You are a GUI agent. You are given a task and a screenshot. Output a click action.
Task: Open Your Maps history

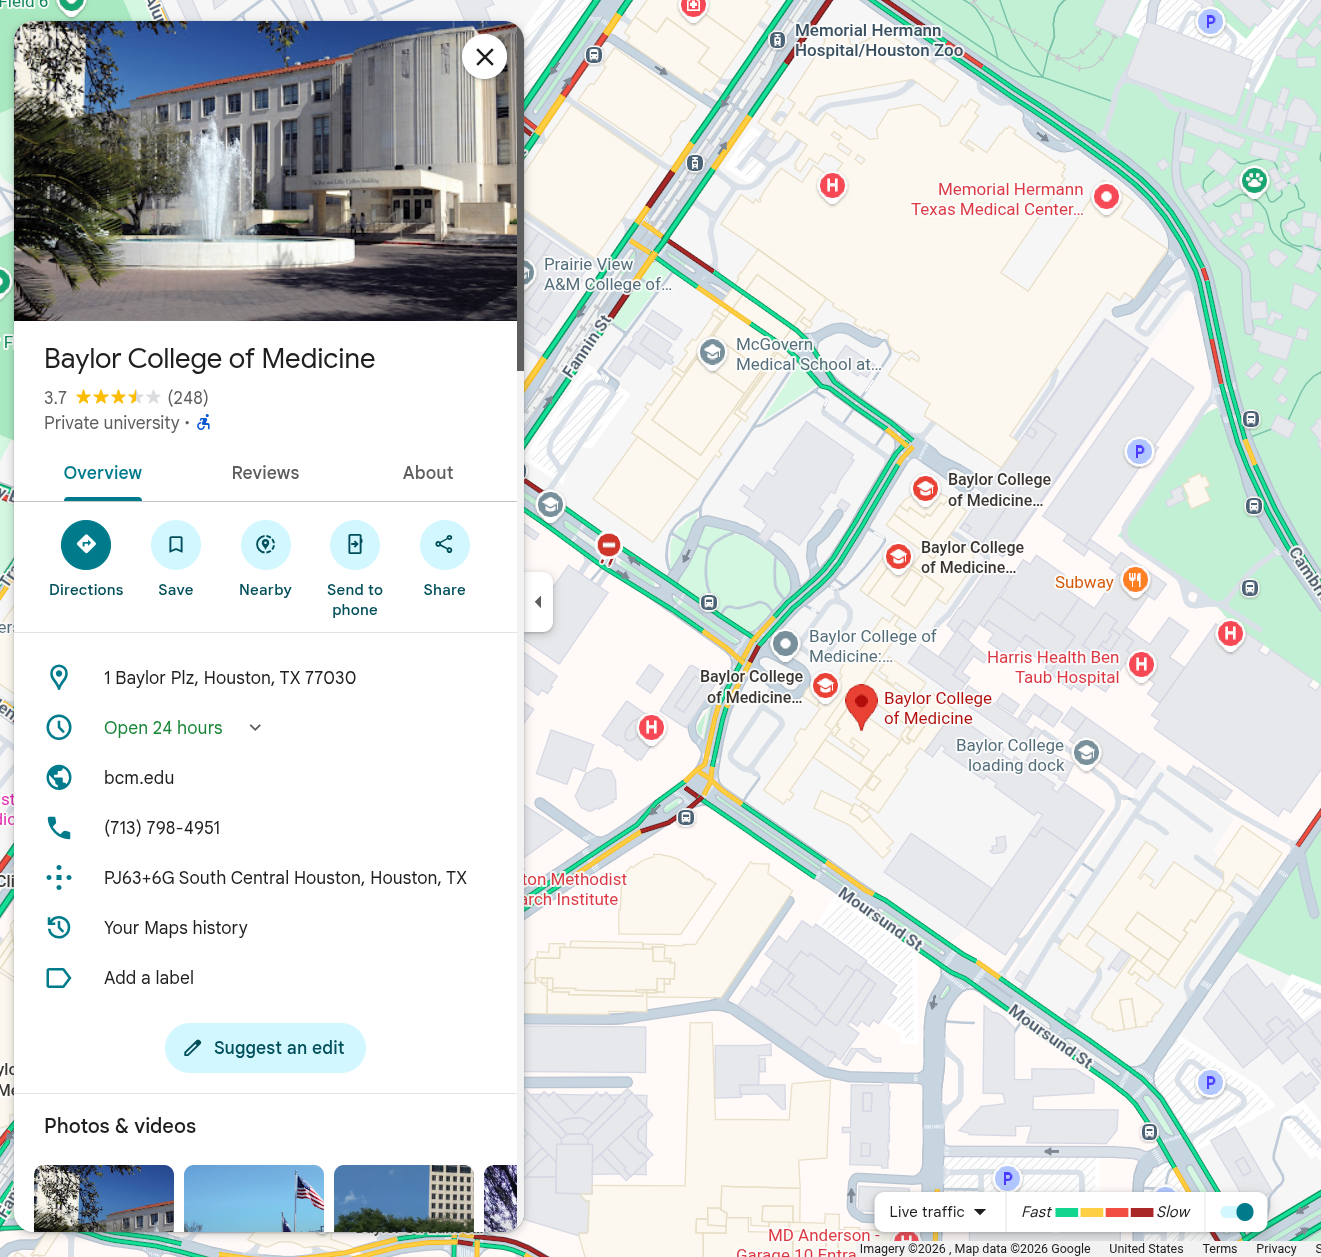[176, 928]
